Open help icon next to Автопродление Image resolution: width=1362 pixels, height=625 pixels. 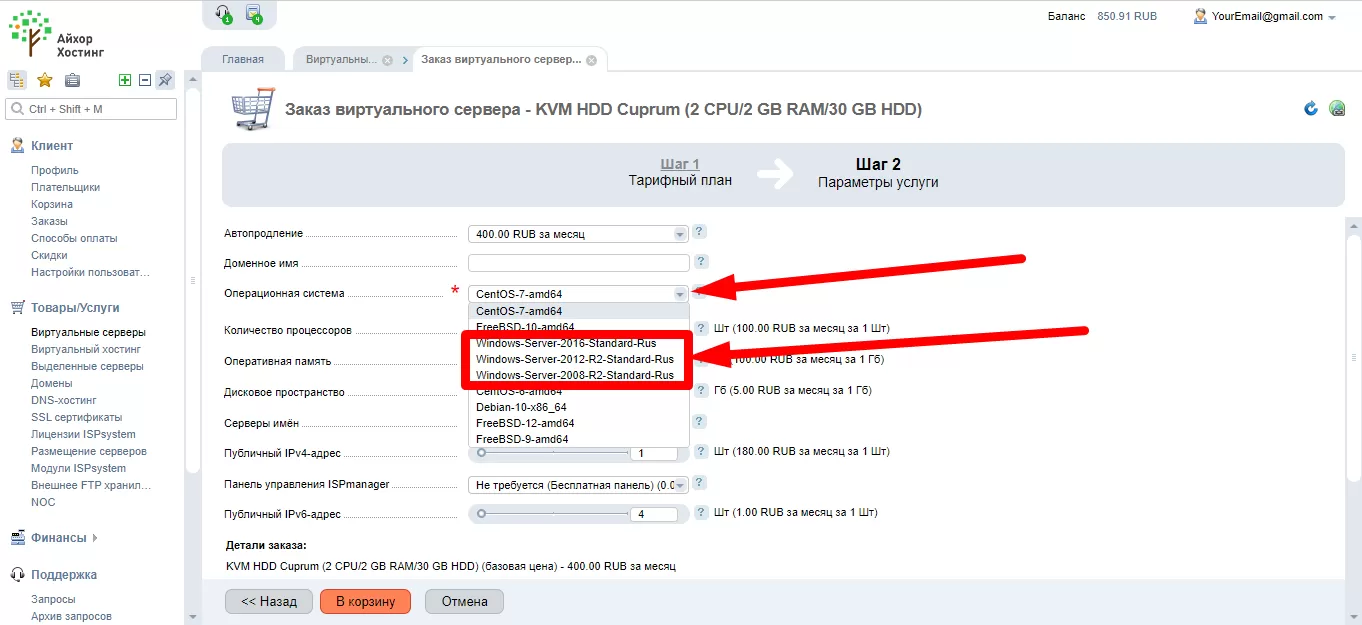pyautogui.click(x=700, y=232)
